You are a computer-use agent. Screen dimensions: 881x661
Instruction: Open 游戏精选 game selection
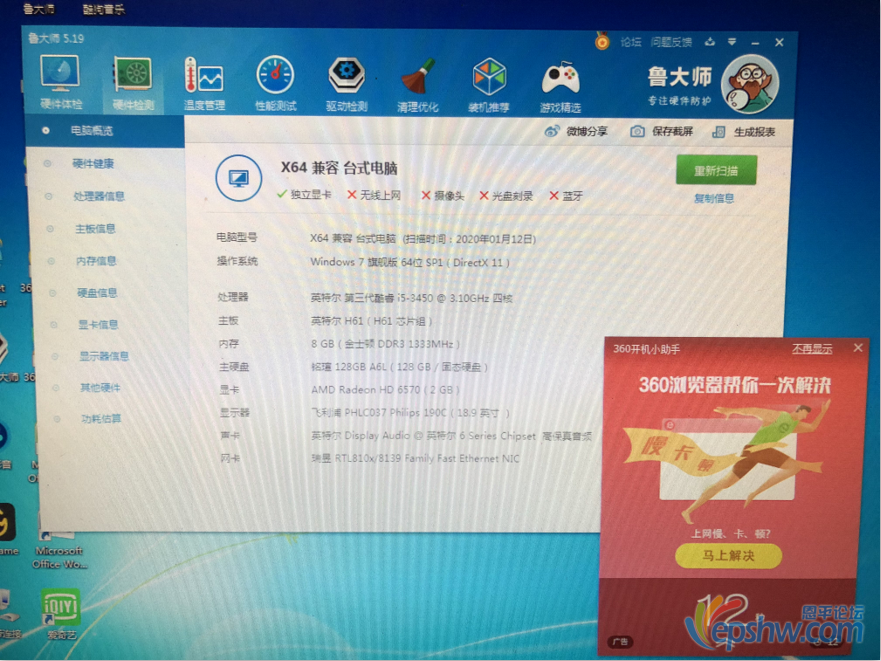pyautogui.click(x=560, y=86)
